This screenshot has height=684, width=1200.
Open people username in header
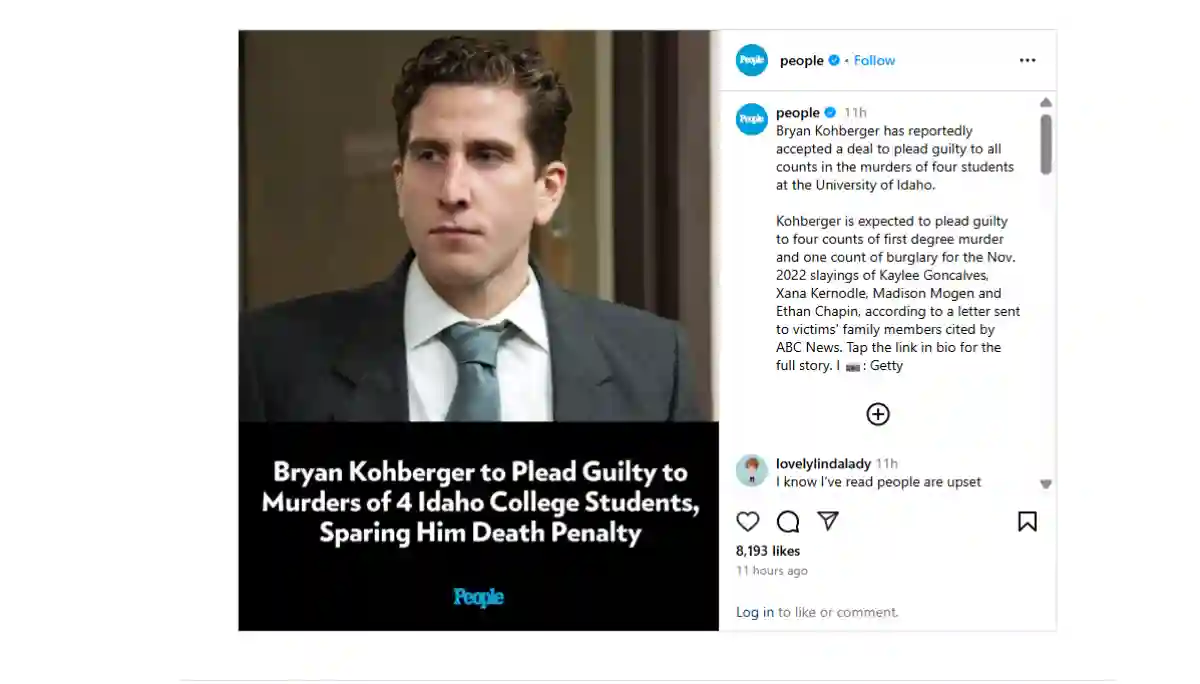pyautogui.click(x=801, y=60)
